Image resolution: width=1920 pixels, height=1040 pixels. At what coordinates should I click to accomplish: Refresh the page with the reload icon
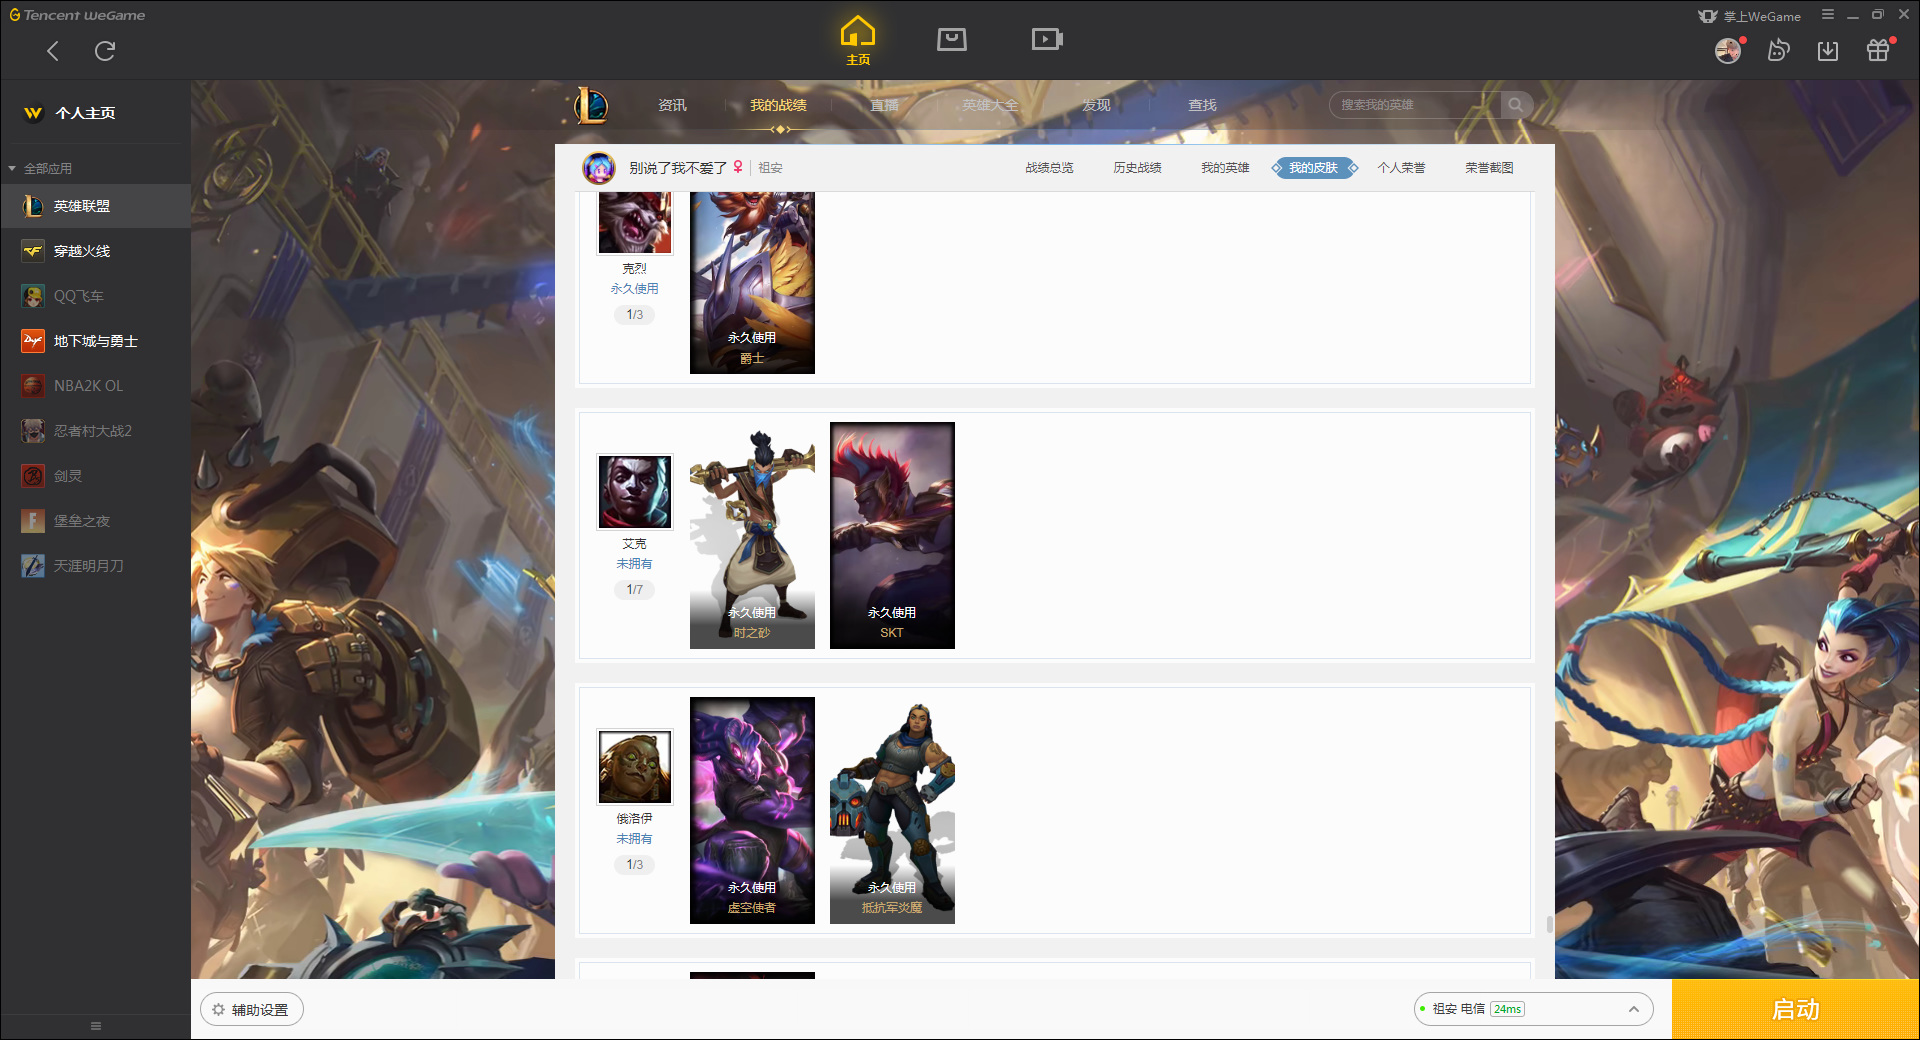point(105,51)
